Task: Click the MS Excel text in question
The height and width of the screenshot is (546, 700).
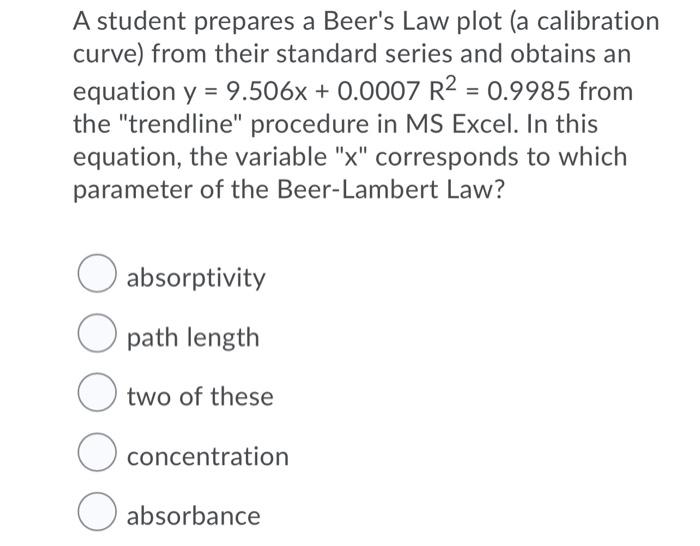Action: tap(462, 124)
